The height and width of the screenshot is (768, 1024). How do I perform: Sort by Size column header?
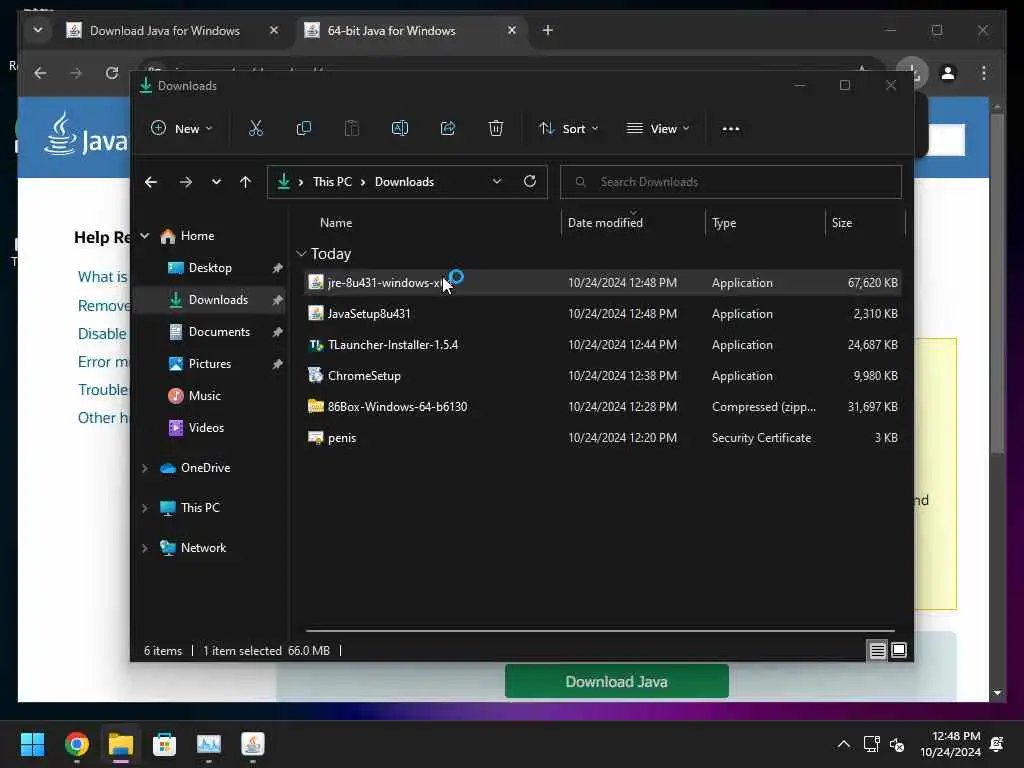tap(842, 223)
